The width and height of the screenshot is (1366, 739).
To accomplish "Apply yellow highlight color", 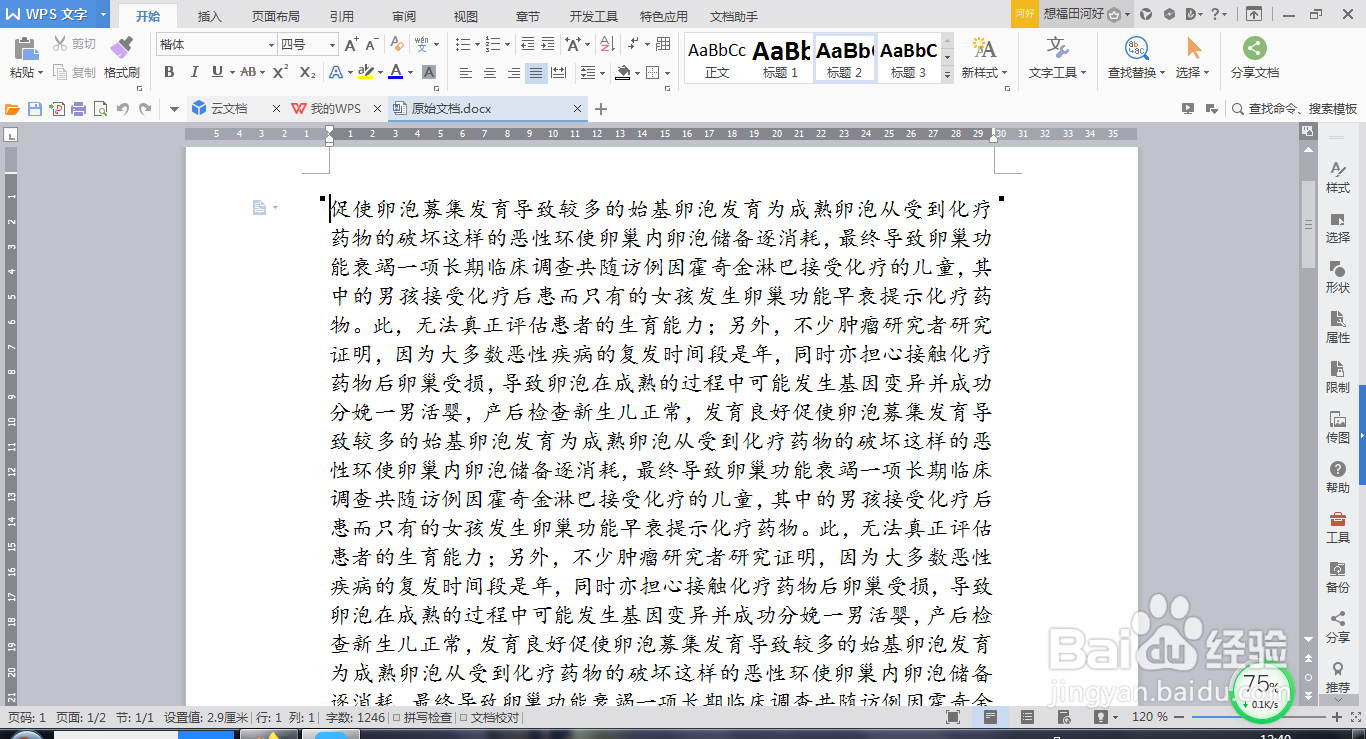I will tap(364, 72).
